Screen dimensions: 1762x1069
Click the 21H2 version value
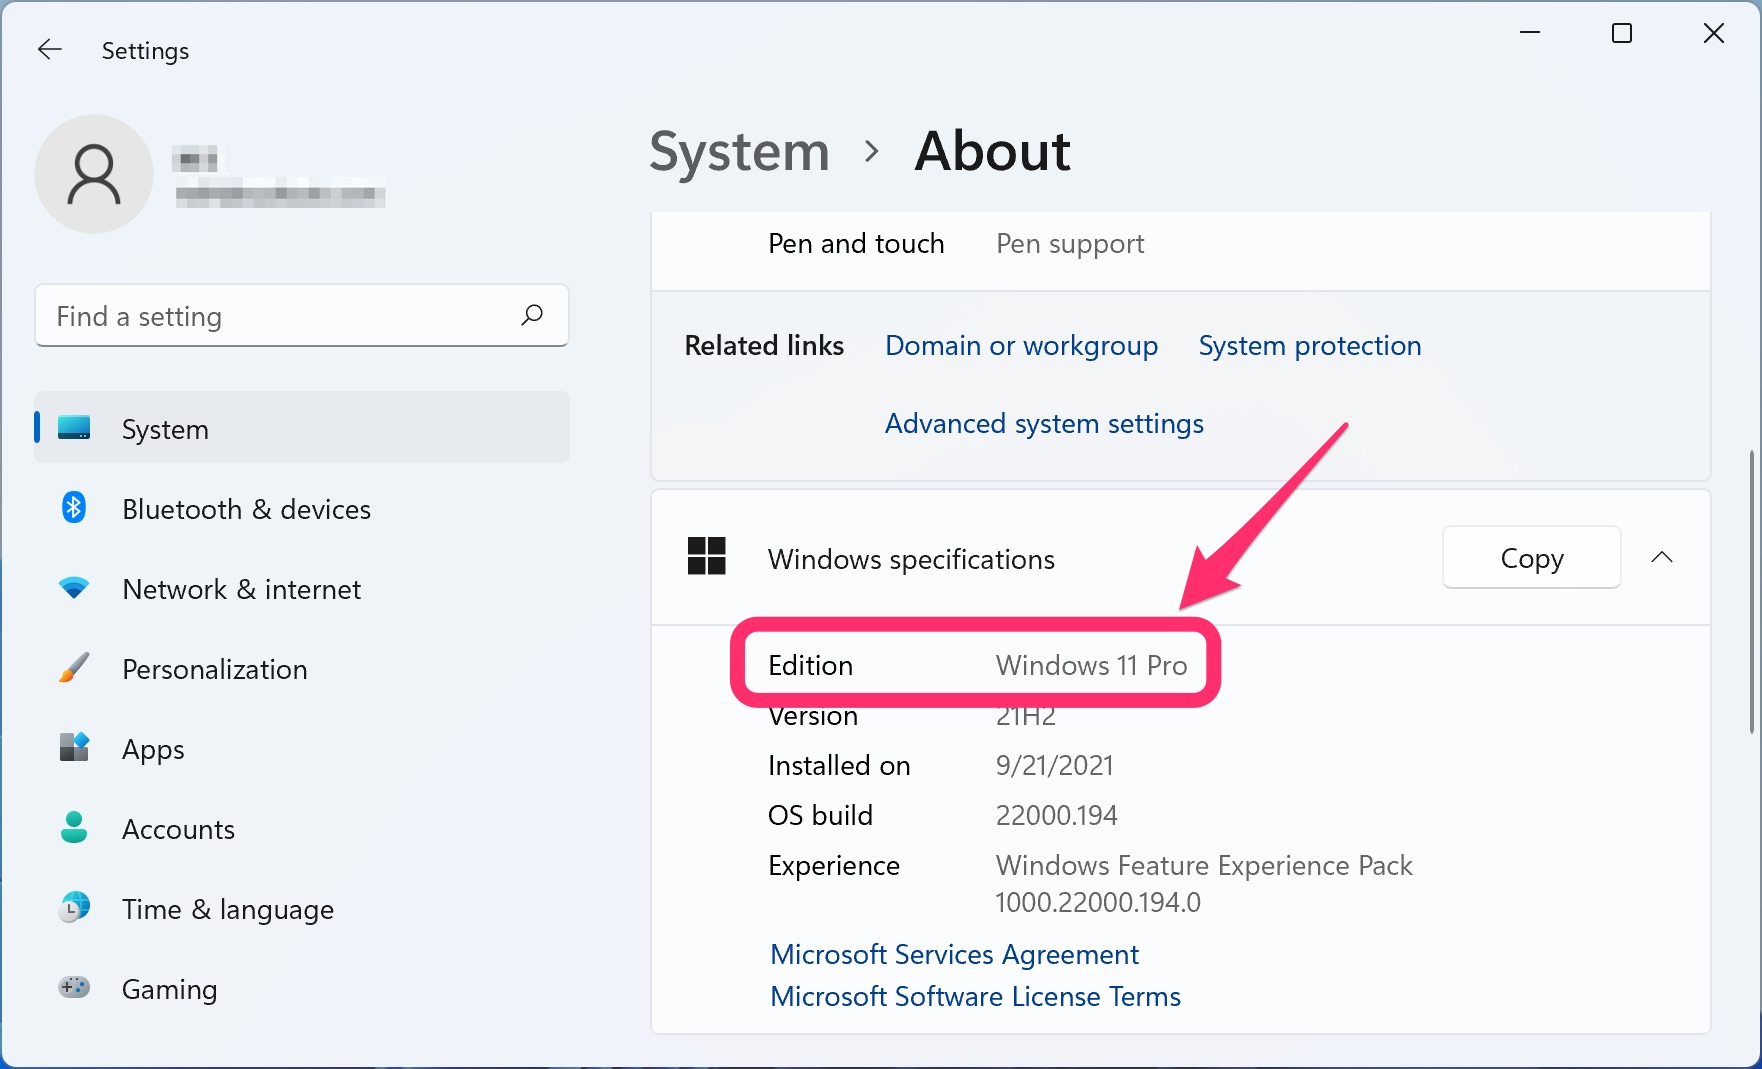[x=1025, y=716]
